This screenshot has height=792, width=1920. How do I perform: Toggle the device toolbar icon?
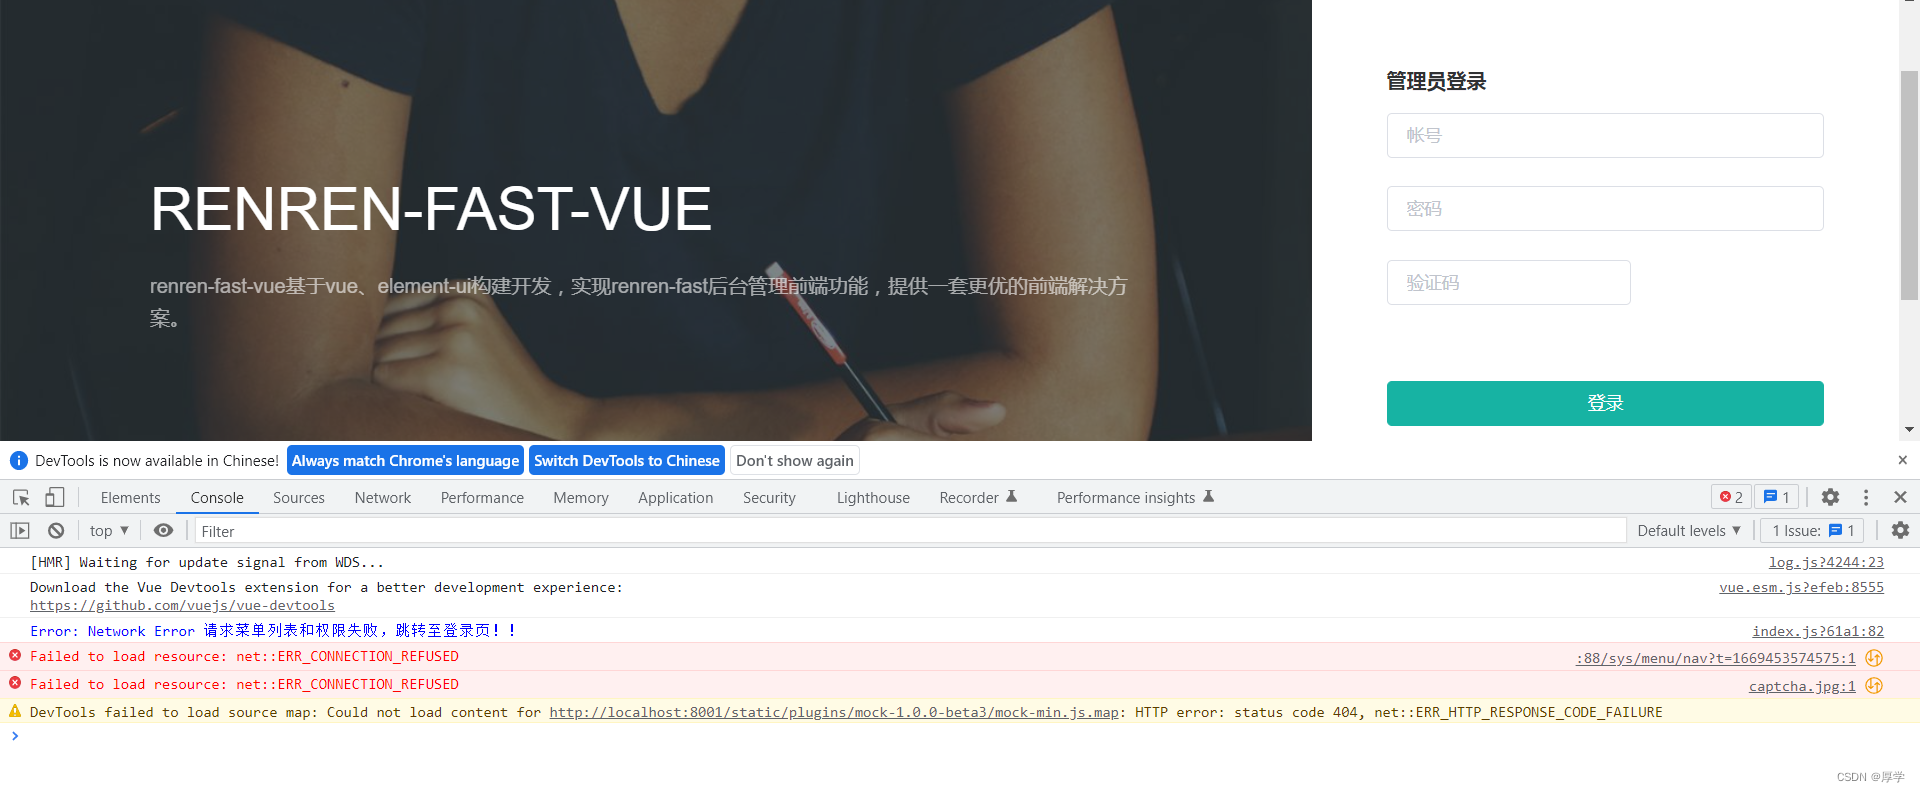[54, 497]
